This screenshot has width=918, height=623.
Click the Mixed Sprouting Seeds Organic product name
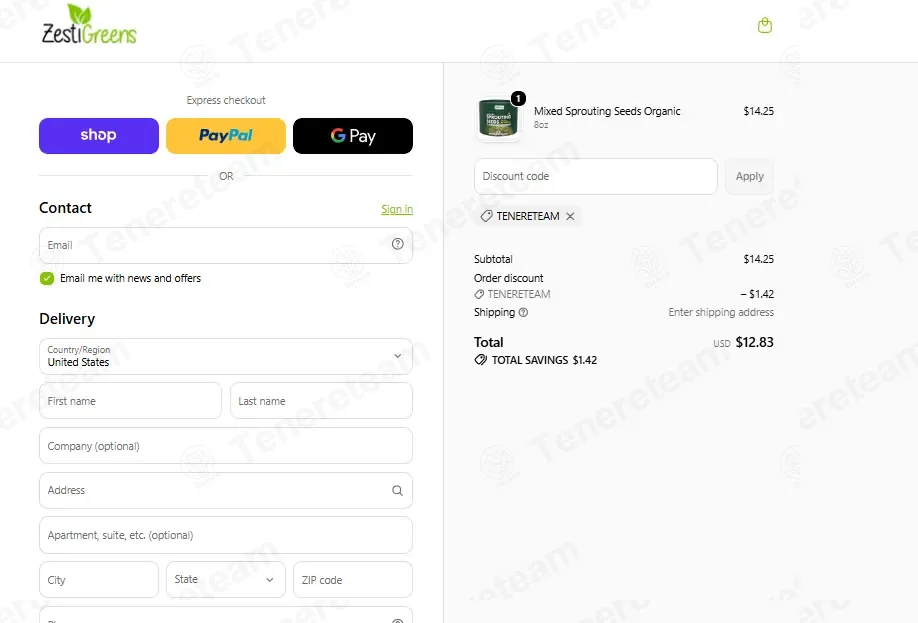point(607,111)
